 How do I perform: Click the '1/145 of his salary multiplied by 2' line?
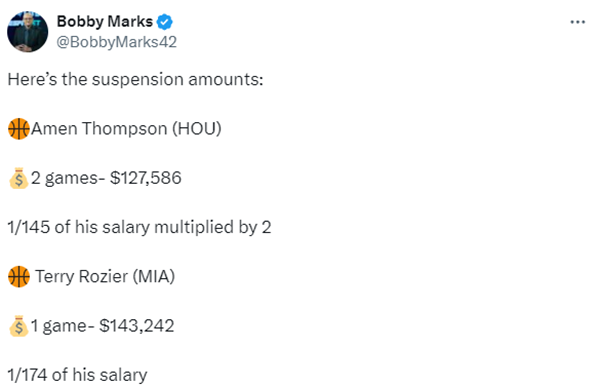[x=139, y=227]
